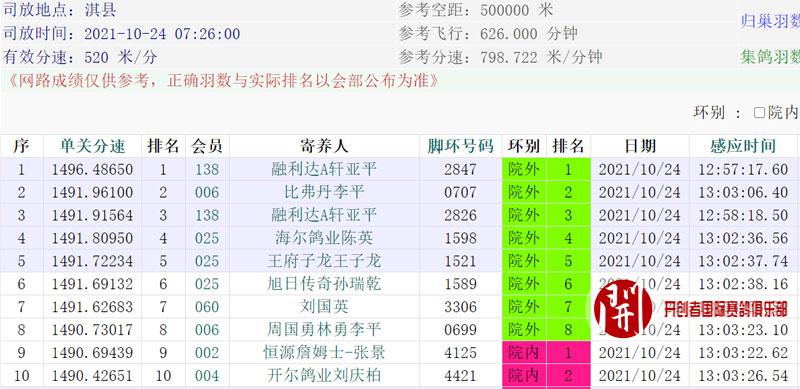Open the 归巢羽数 link
This screenshot has width=800, height=389.
[x=770, y=21]
